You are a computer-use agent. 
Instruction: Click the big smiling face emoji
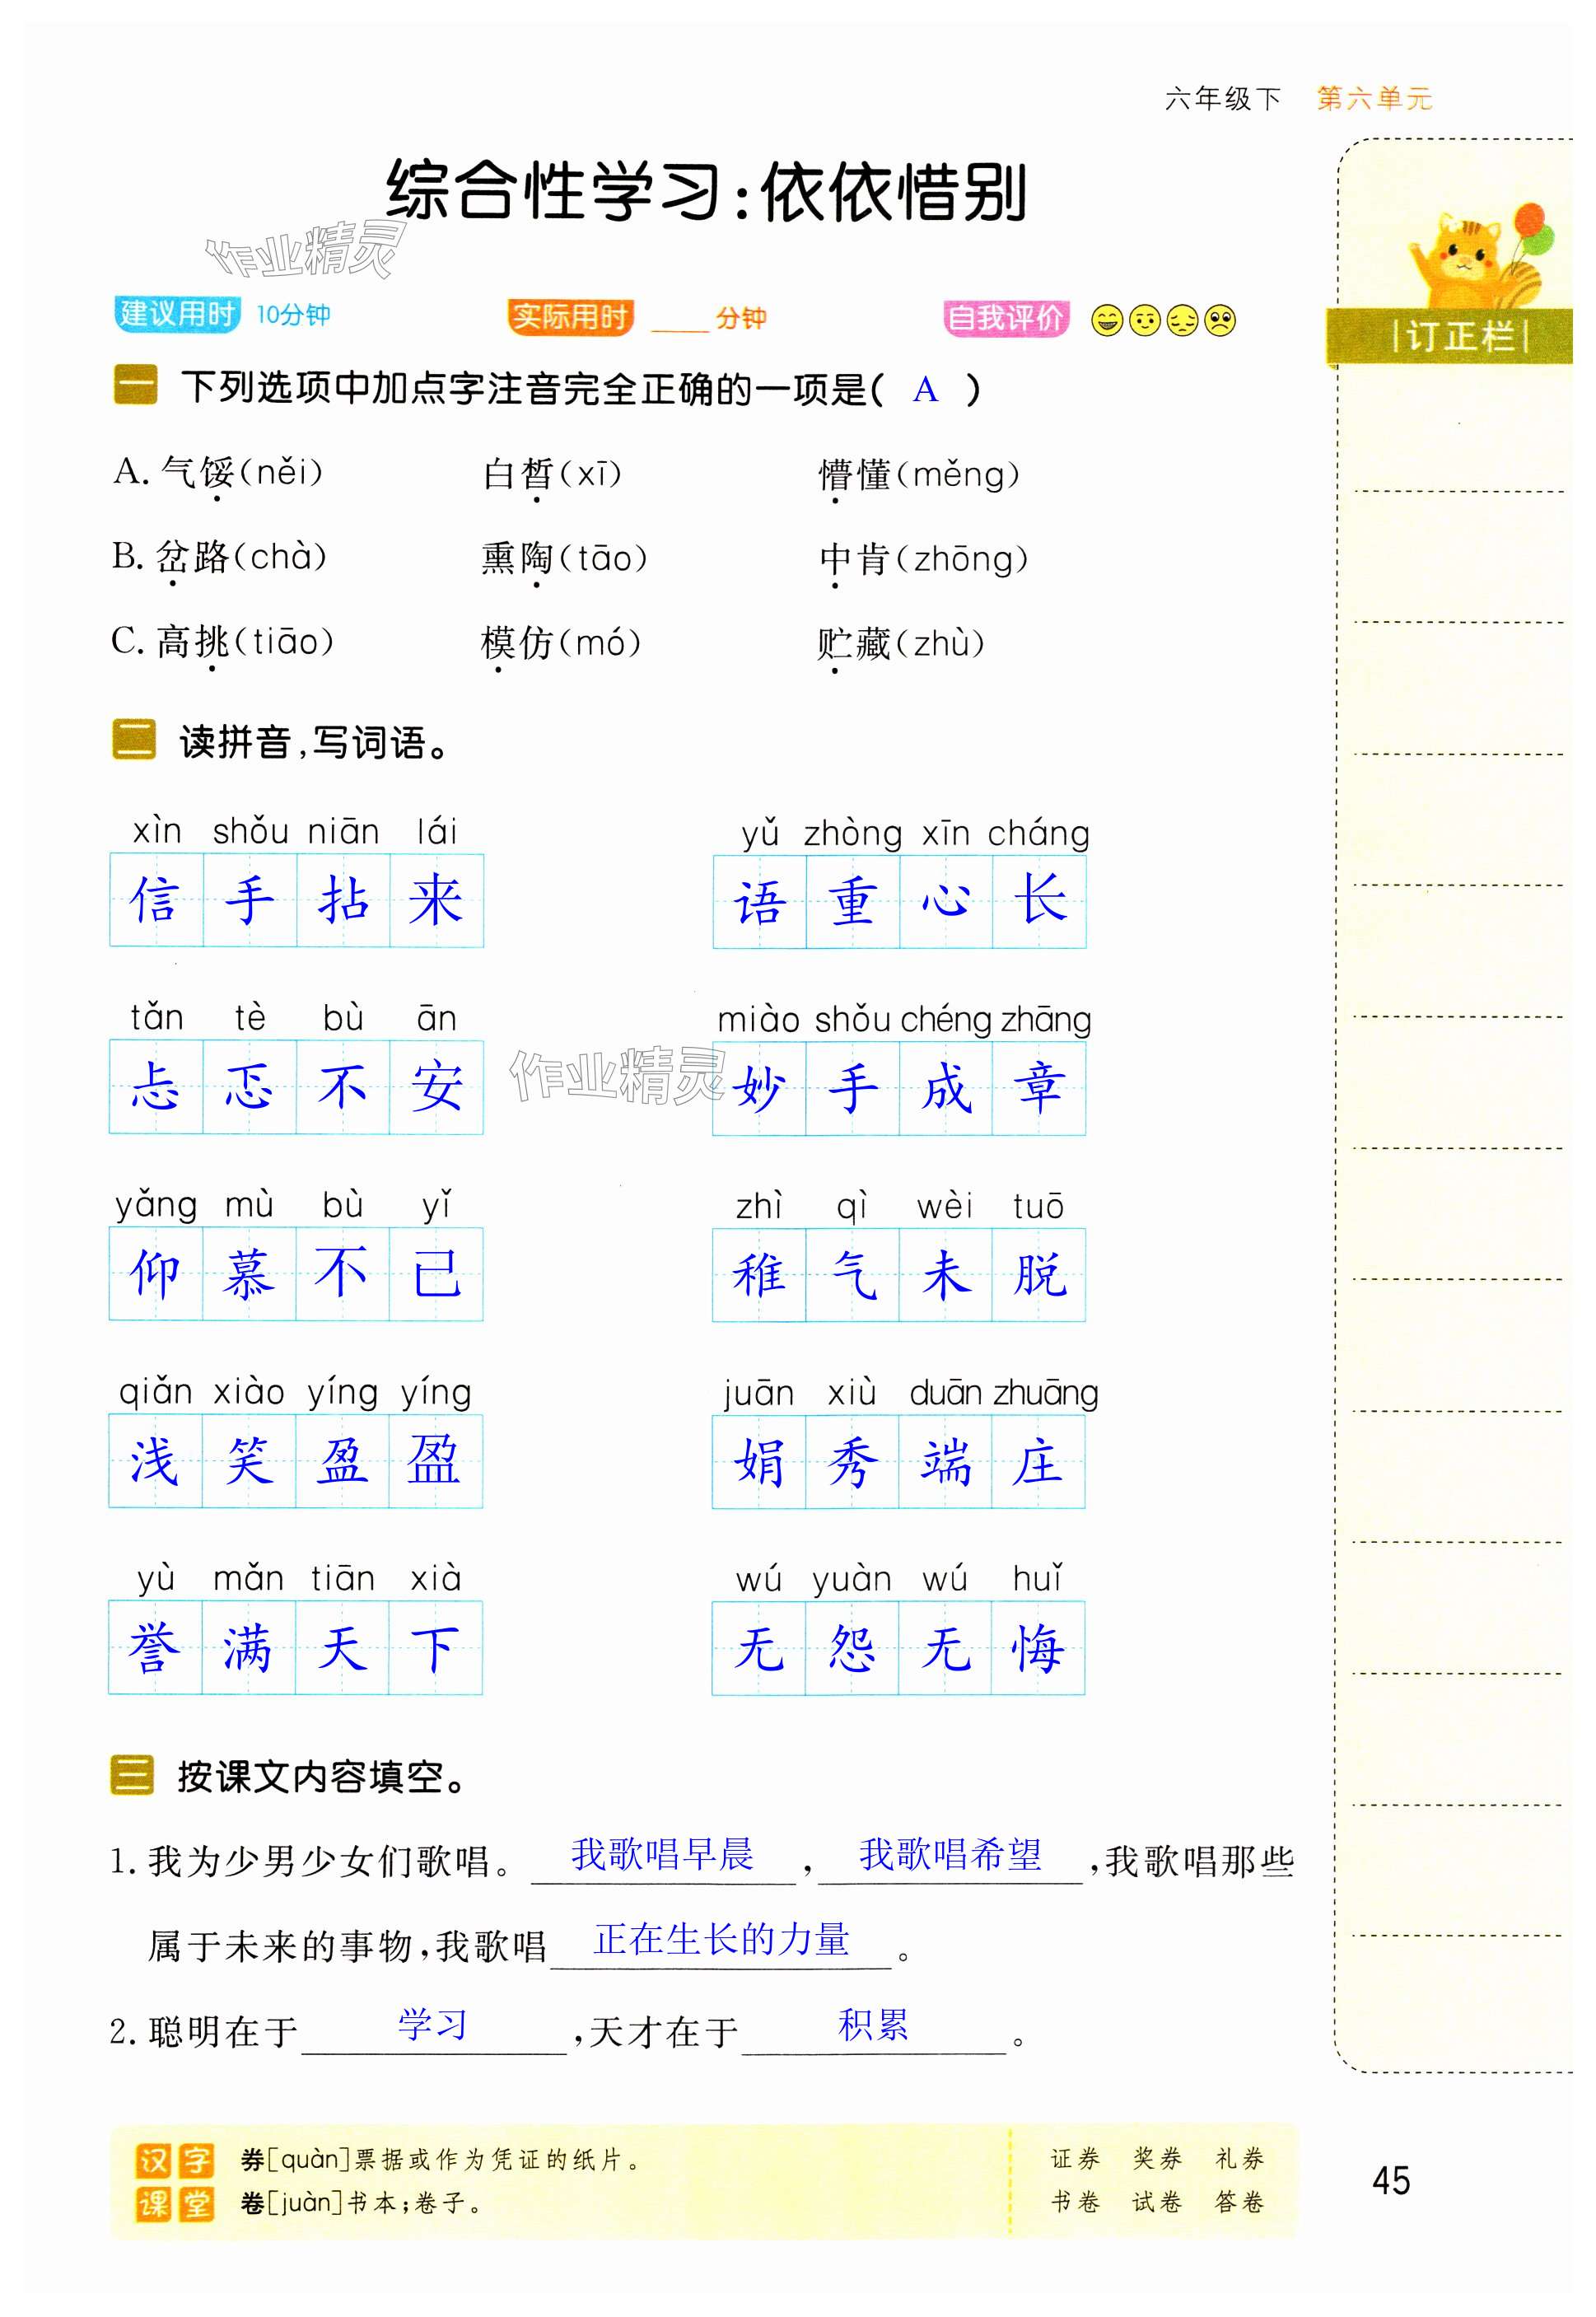point(1106,321)
